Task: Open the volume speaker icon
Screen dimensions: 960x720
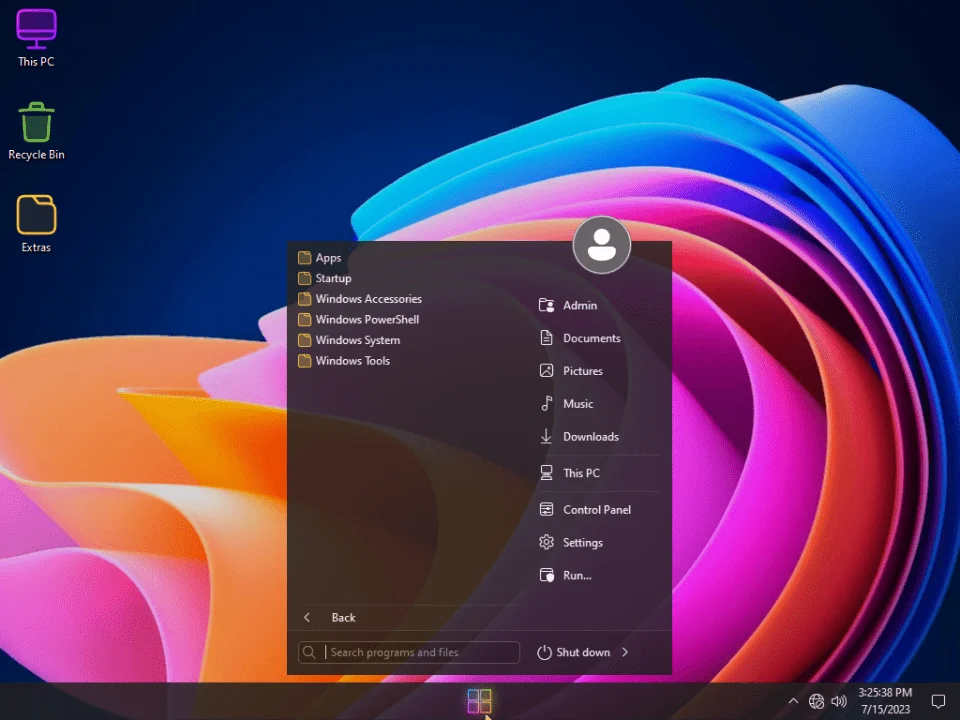Action: pyautogui.click(x=839, y=701)
